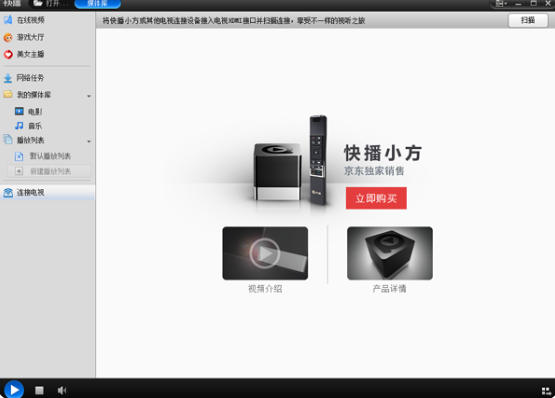
Task: Open 网络任务 download tasks
Action: tap(24, 78)
